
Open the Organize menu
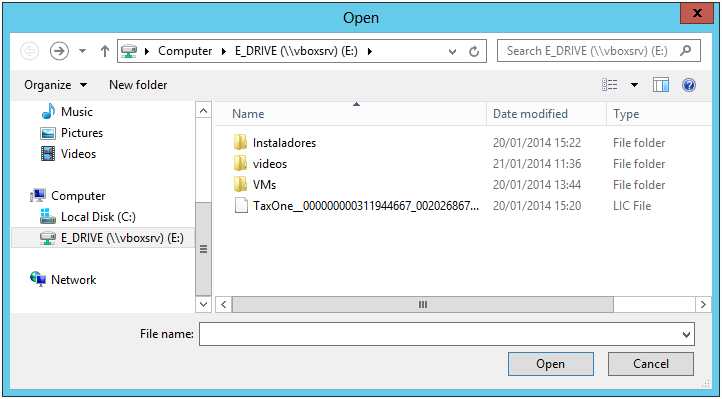coord(55,85)
